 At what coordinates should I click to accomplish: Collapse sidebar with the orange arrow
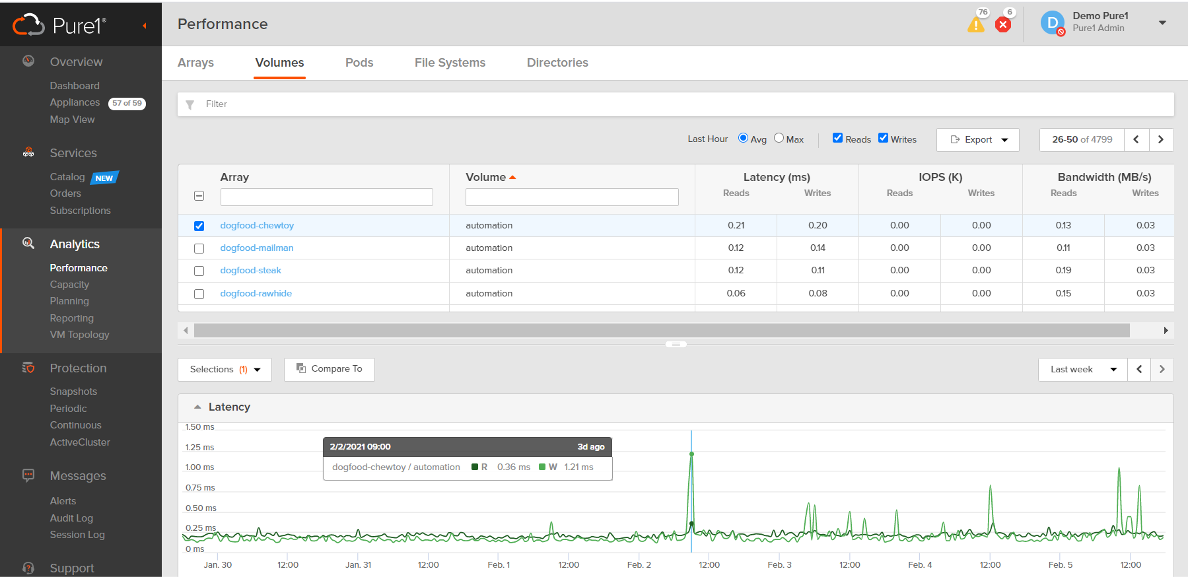144,26
